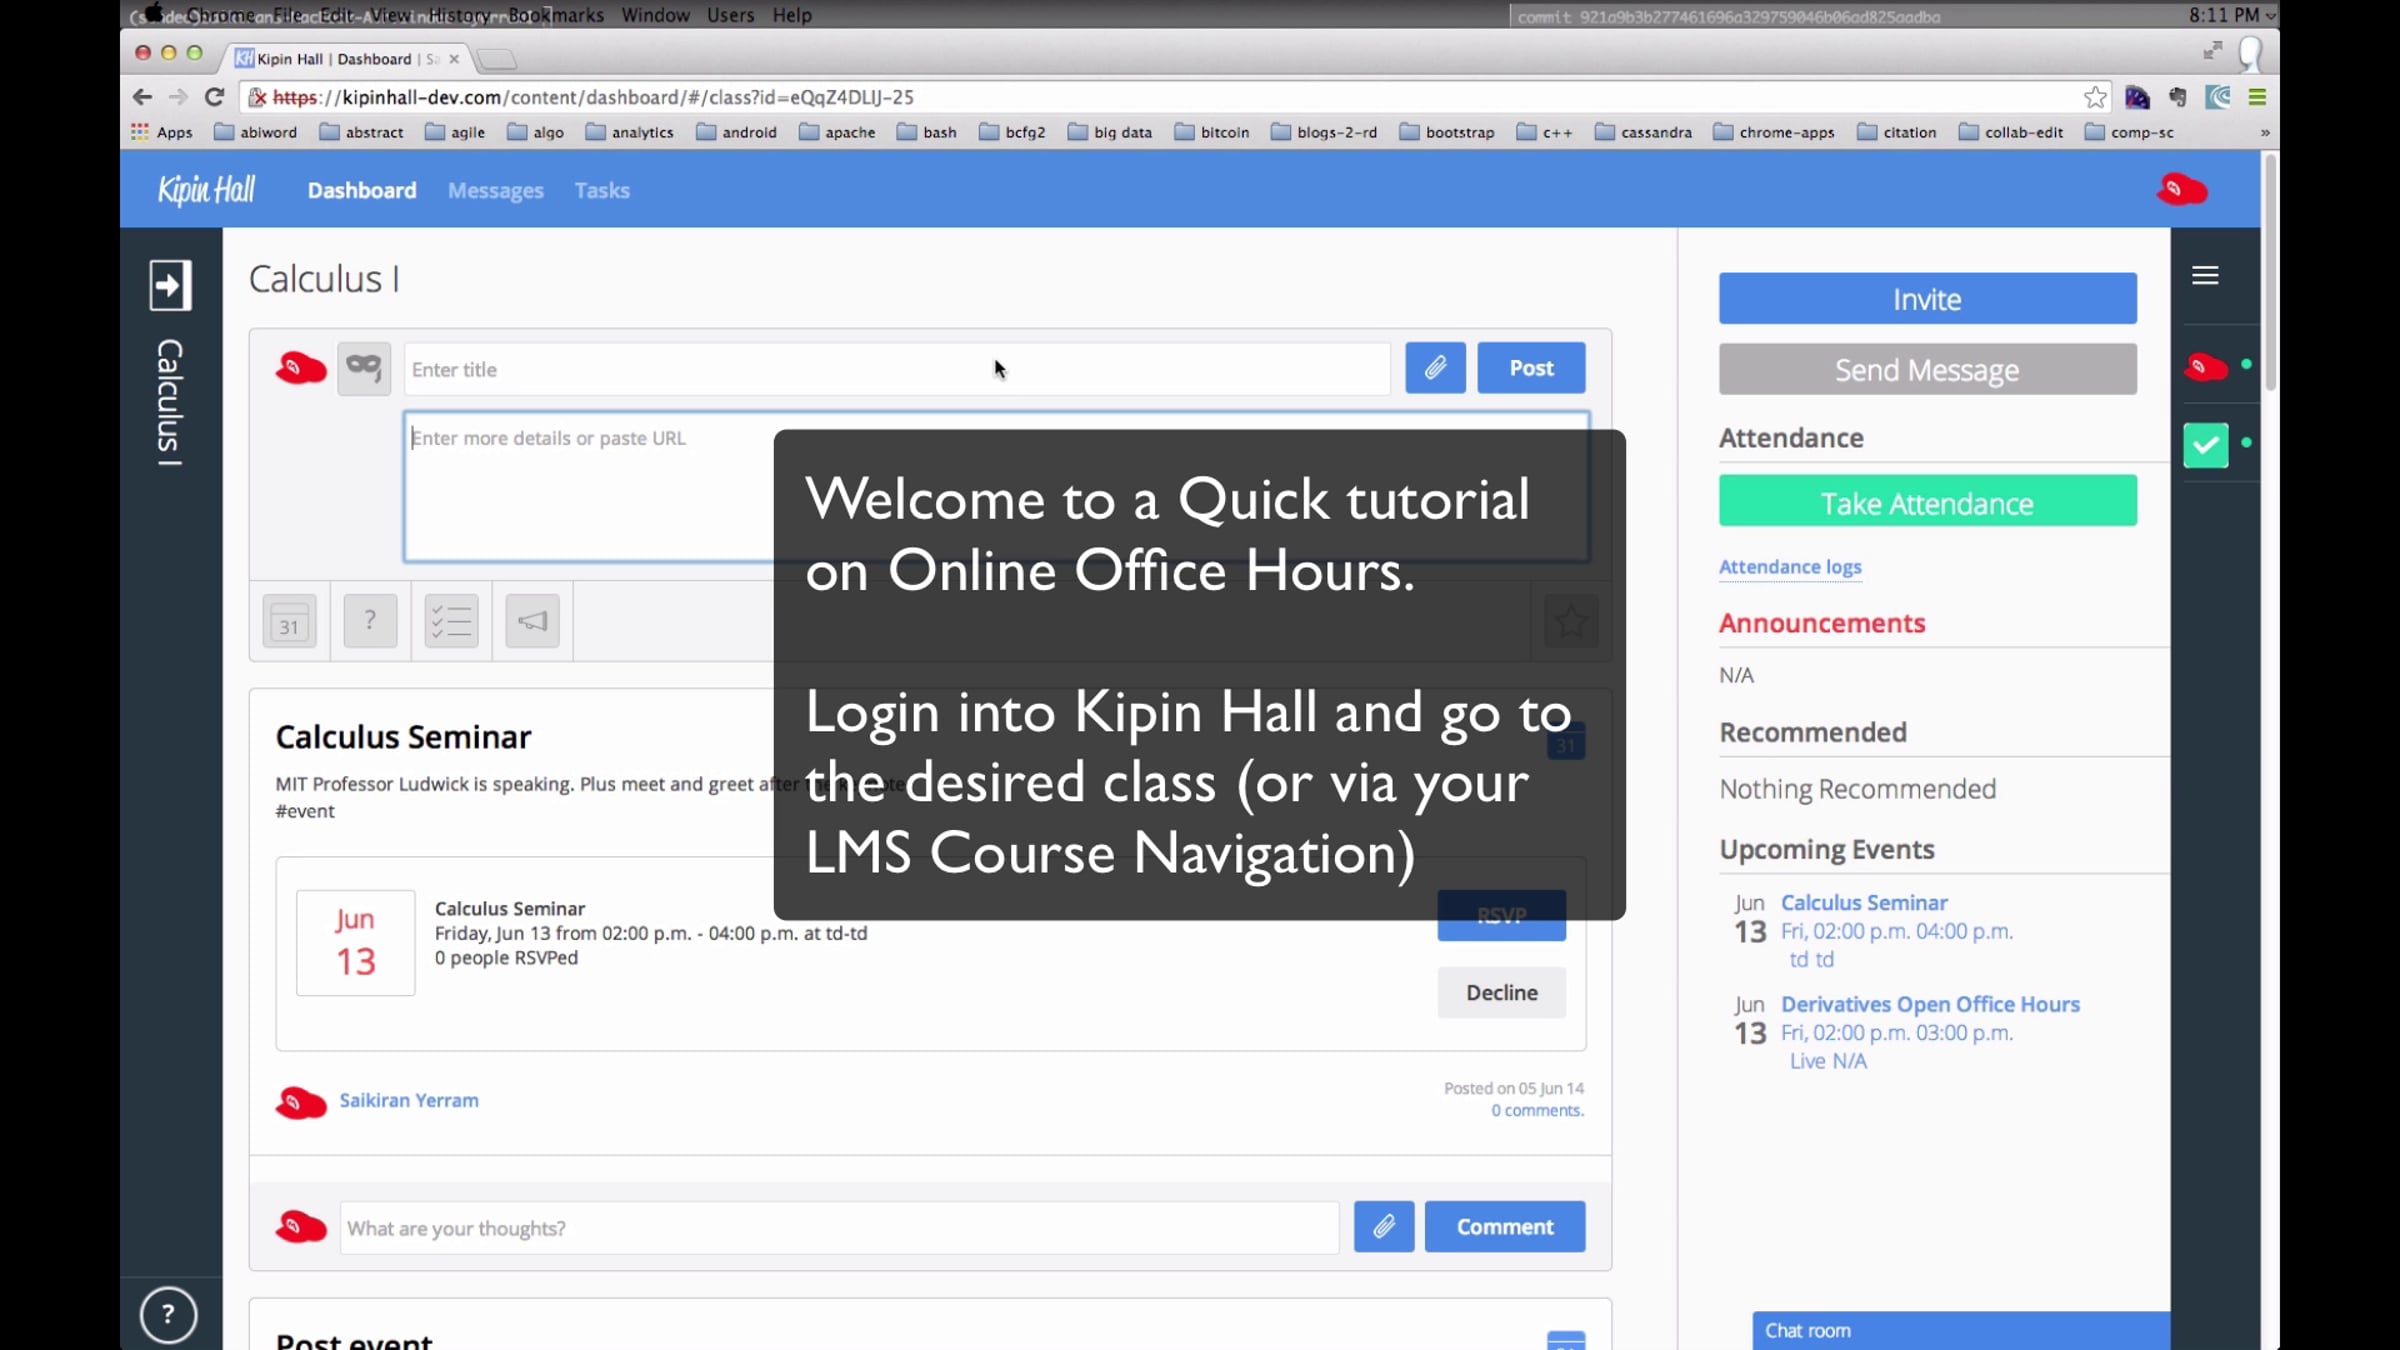The width and height of the screenshot is (2400, 1350).
Task: Open the hamburger menu in right panel
Action: (x=2205, y=275)
